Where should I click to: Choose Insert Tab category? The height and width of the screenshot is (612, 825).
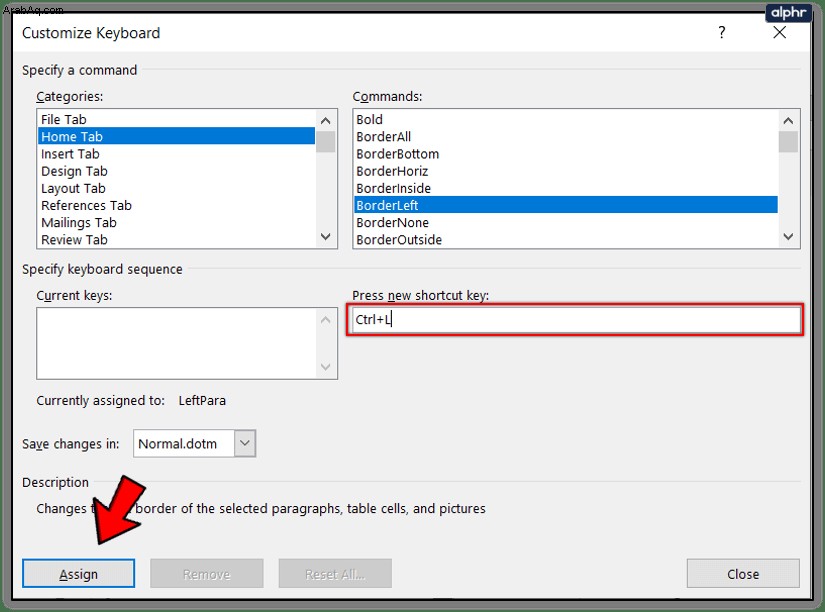[177, 154]
